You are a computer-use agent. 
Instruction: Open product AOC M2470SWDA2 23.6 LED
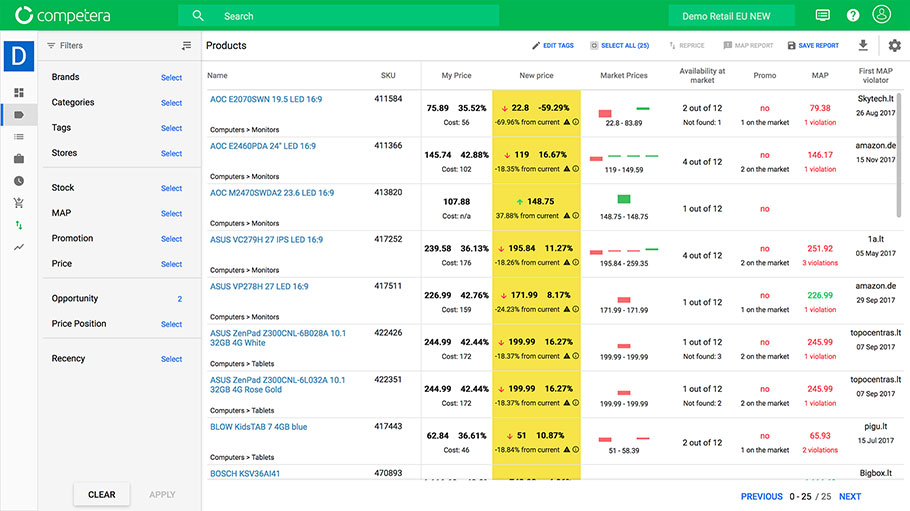pos(272,193)
